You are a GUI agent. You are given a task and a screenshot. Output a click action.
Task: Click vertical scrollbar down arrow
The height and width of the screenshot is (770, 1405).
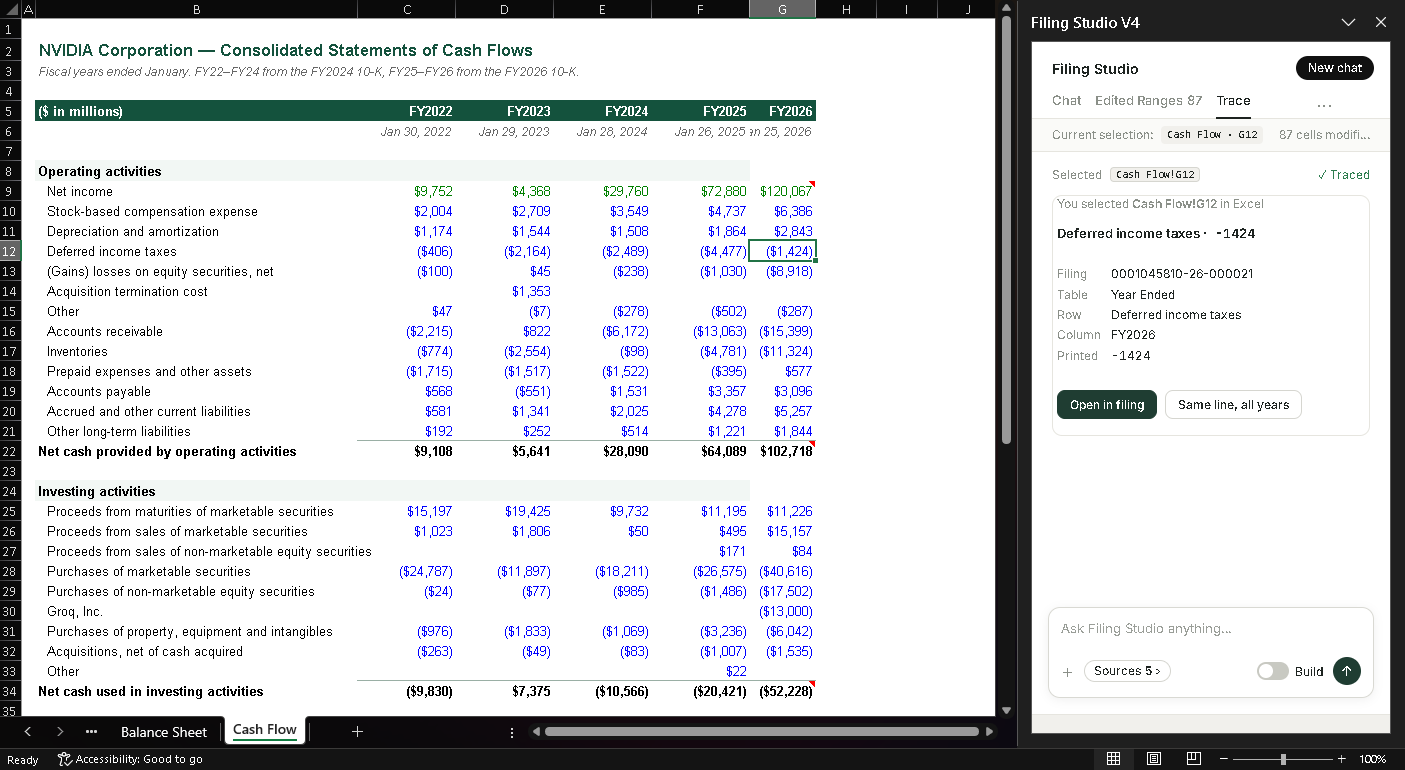coord(1006,710)
